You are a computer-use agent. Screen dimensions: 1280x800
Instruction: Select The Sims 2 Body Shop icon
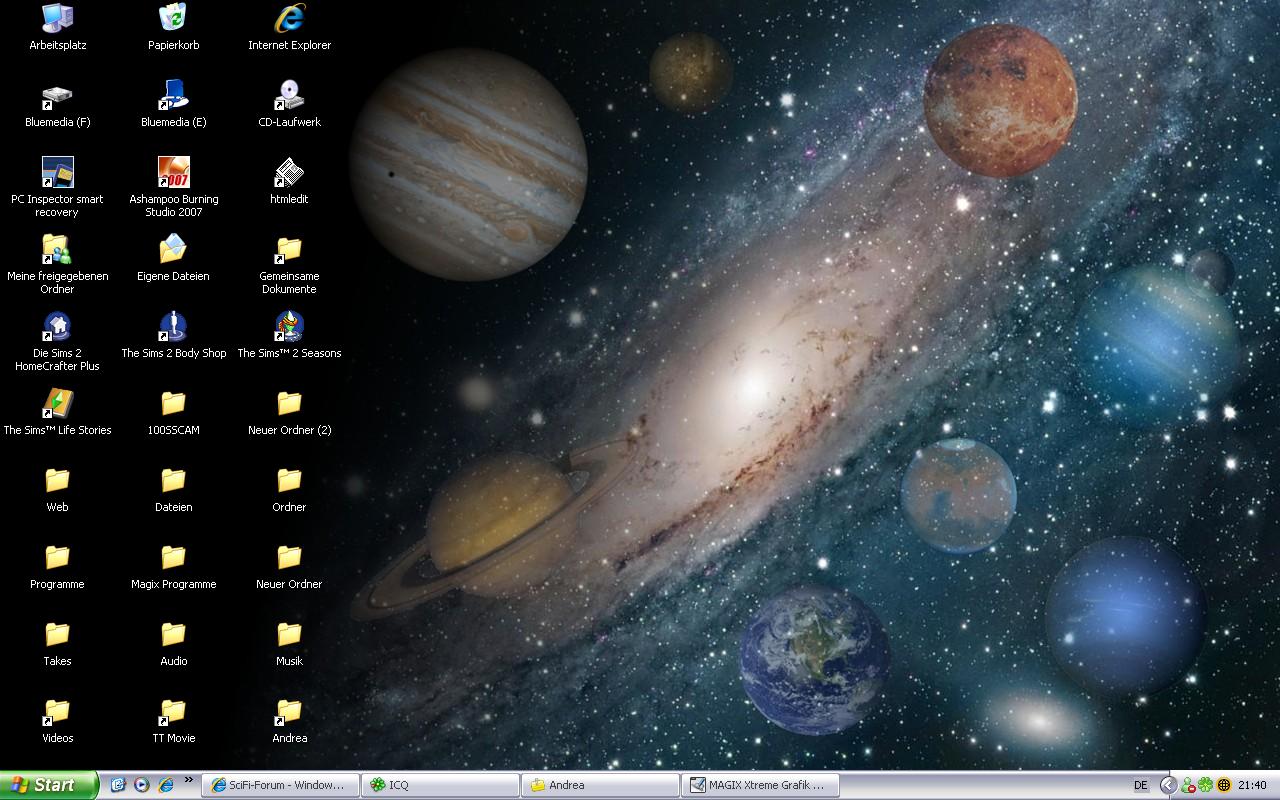tap(173, 327)
